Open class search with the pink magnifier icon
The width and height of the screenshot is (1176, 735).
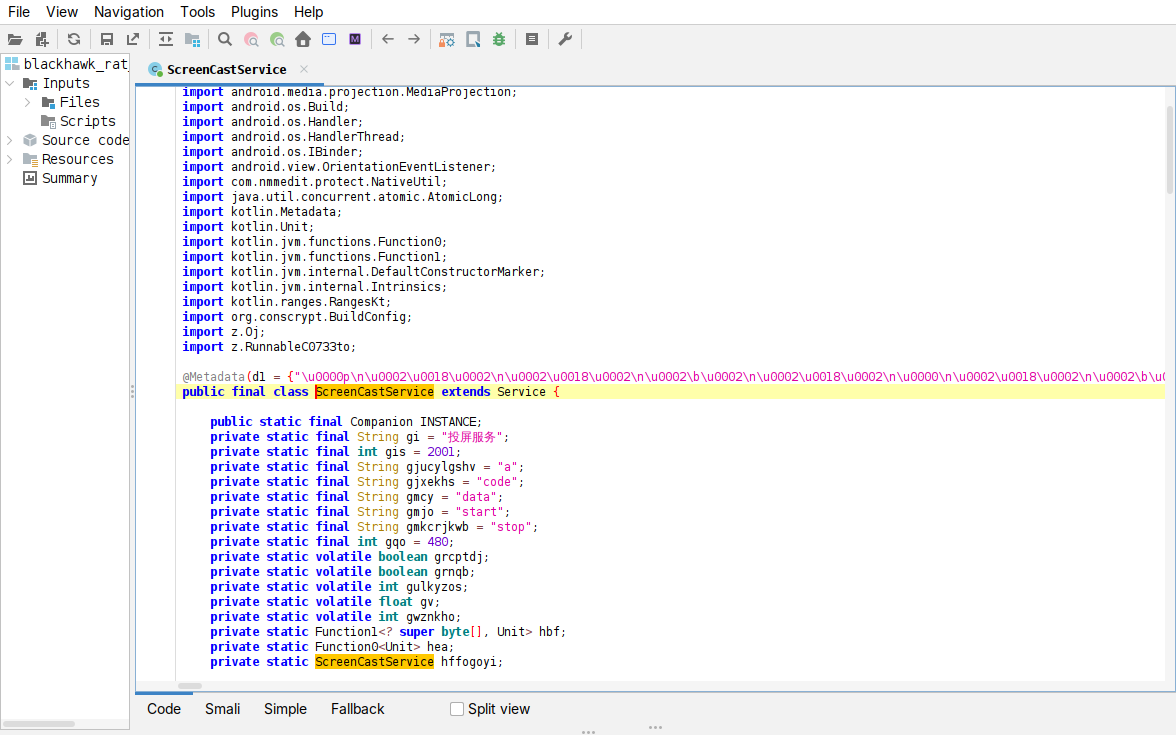point(251,40)
